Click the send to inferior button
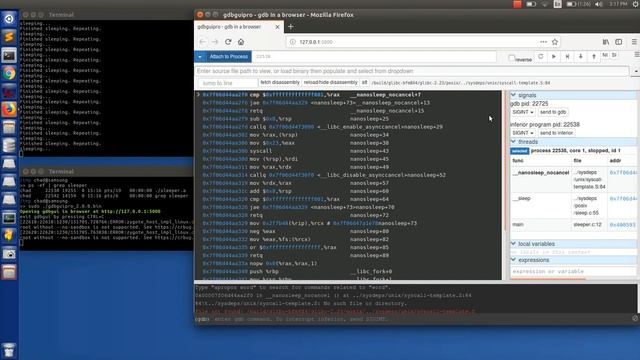This screenshot has width=640, height=360. point(556,133)
